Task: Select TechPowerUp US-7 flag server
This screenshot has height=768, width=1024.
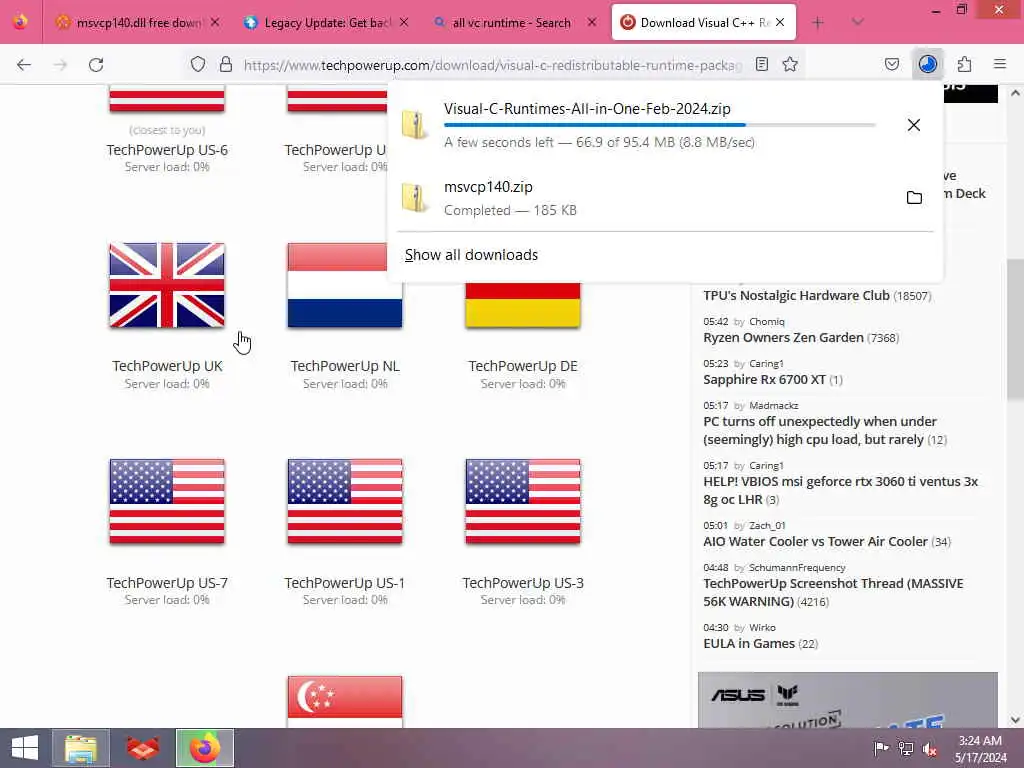Action: (167, 502)
